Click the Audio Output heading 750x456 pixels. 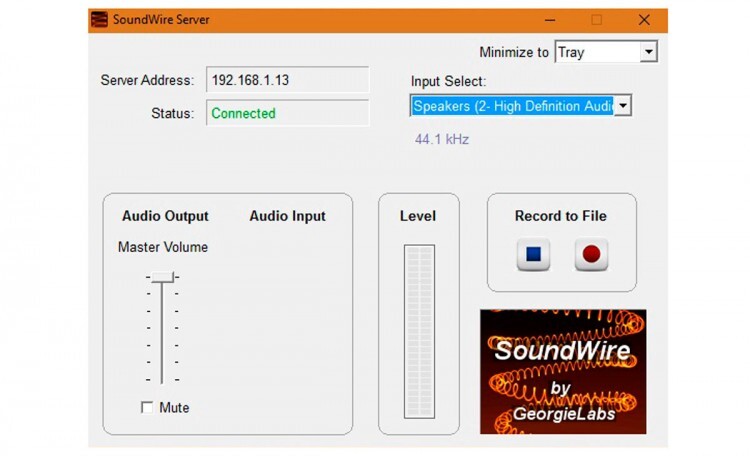(x=165, y=216)
